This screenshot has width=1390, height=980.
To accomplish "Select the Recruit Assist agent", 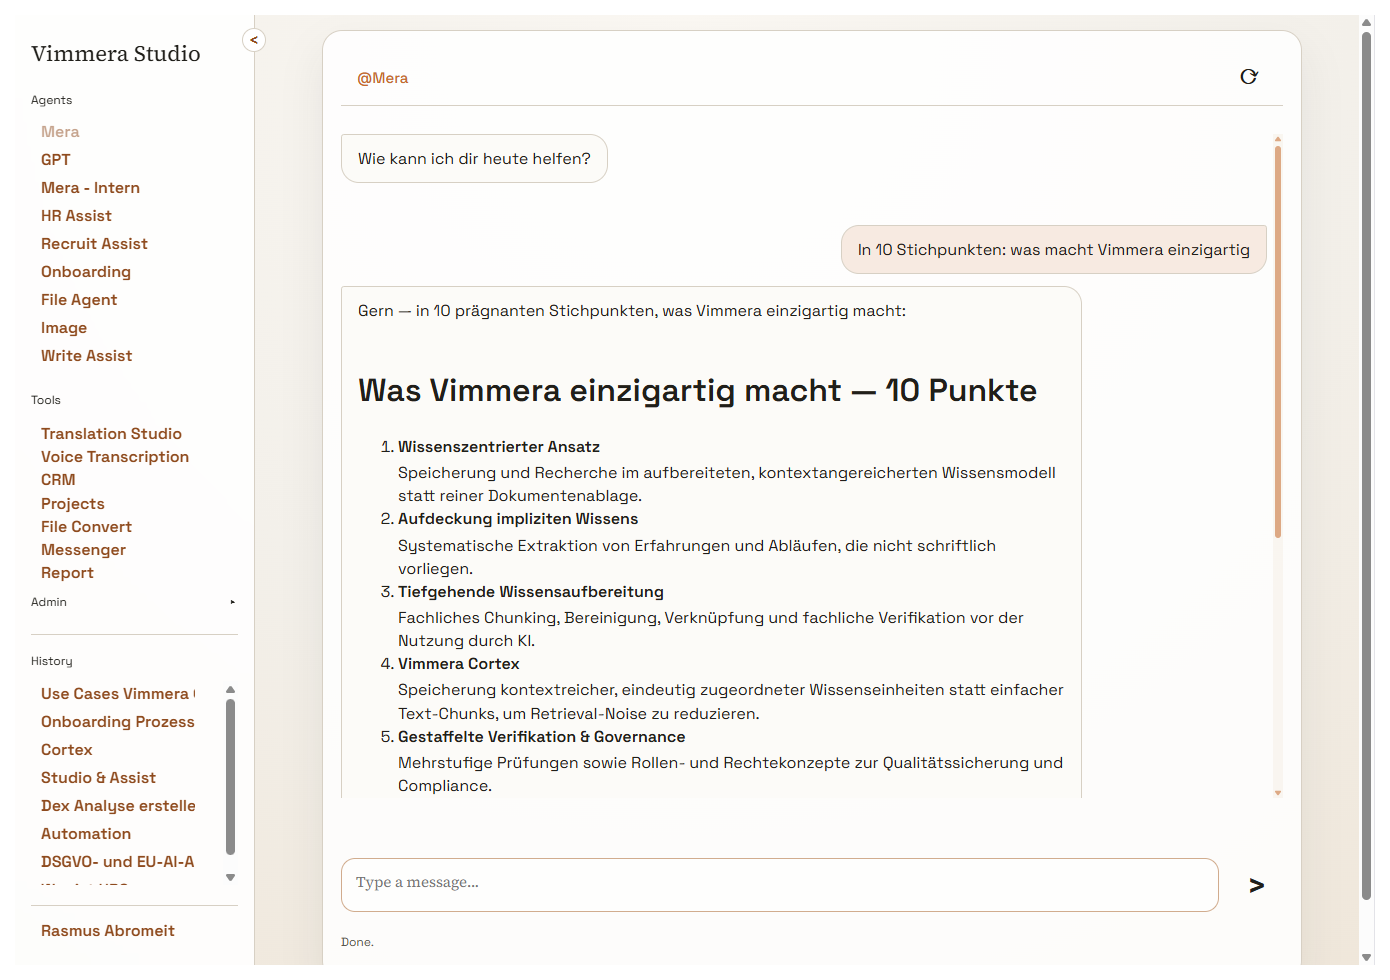I will click(x=94, y=244).
